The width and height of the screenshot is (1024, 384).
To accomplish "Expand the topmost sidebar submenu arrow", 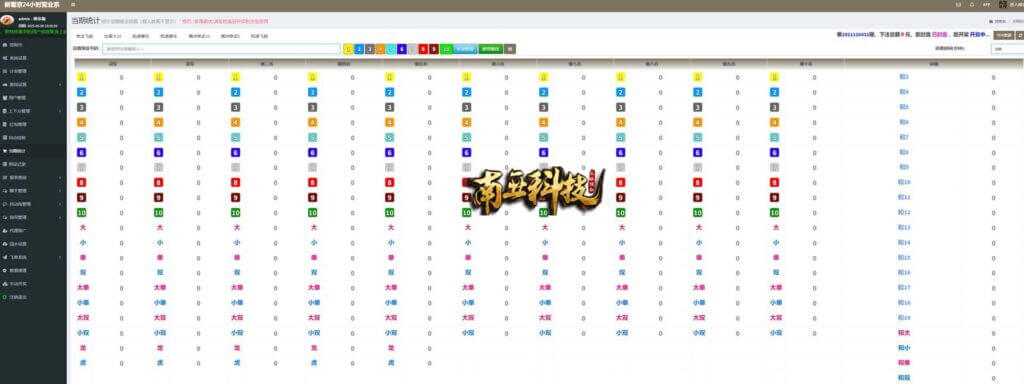I will (60, 85).
